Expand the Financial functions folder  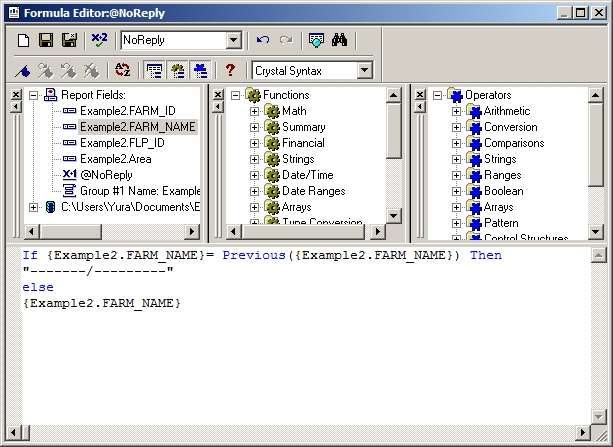[x=254, y=144]
